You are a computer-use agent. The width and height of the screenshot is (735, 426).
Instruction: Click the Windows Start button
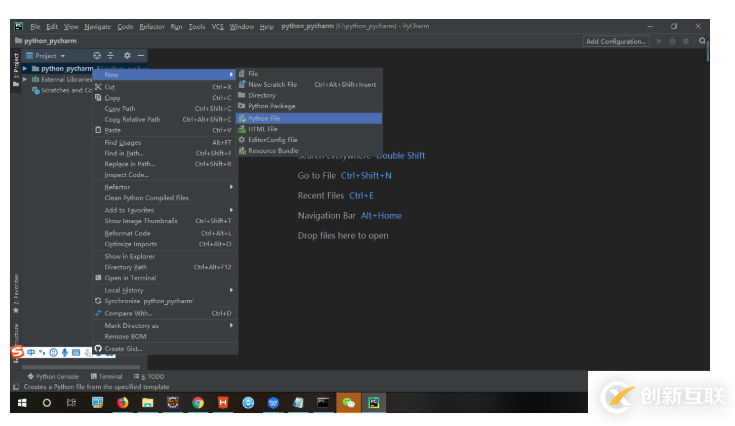click(x=21, y=402)
